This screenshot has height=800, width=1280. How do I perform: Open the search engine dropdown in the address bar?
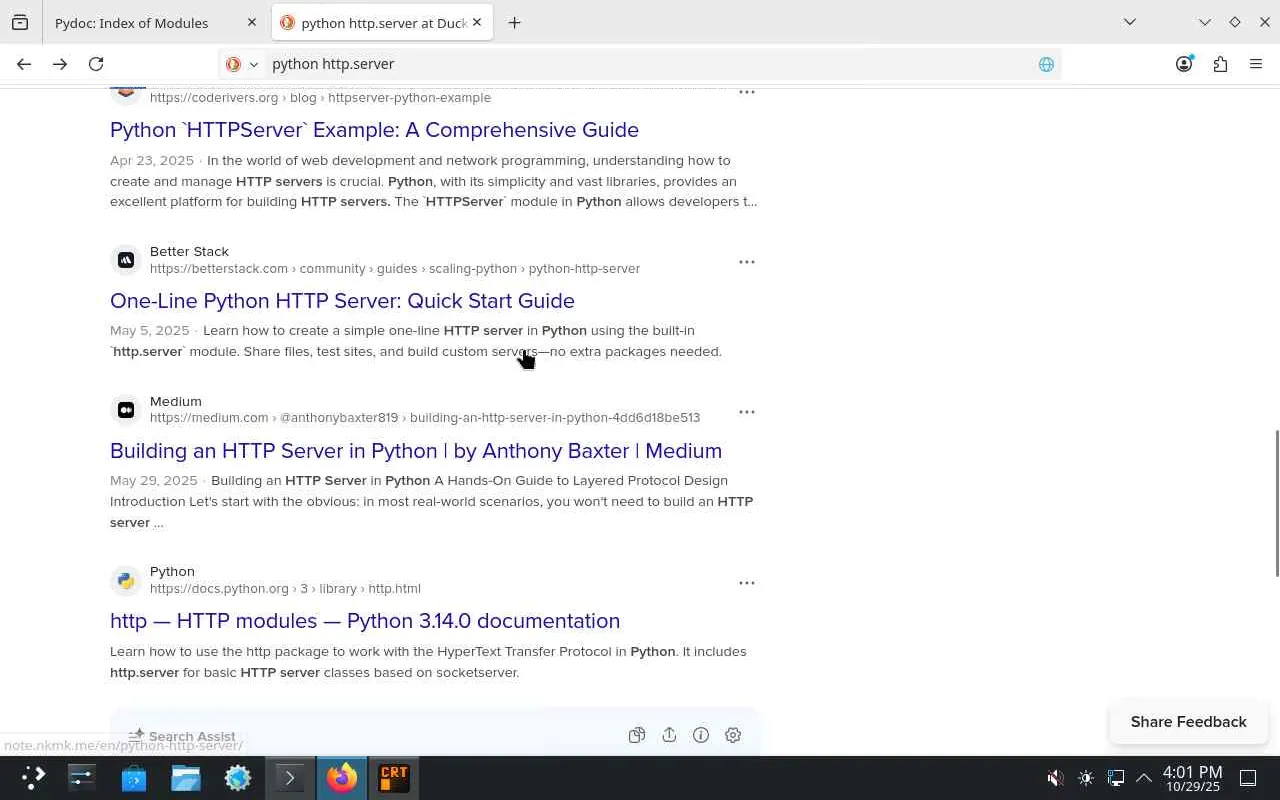(x=242, y=64)
